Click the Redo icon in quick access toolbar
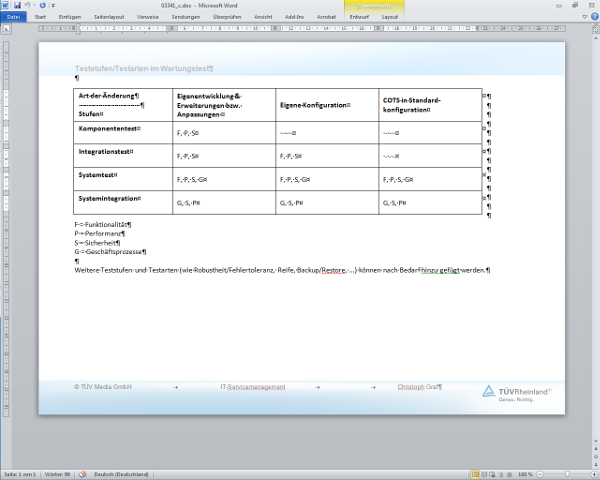600x480 pixels. pos(42,5)
